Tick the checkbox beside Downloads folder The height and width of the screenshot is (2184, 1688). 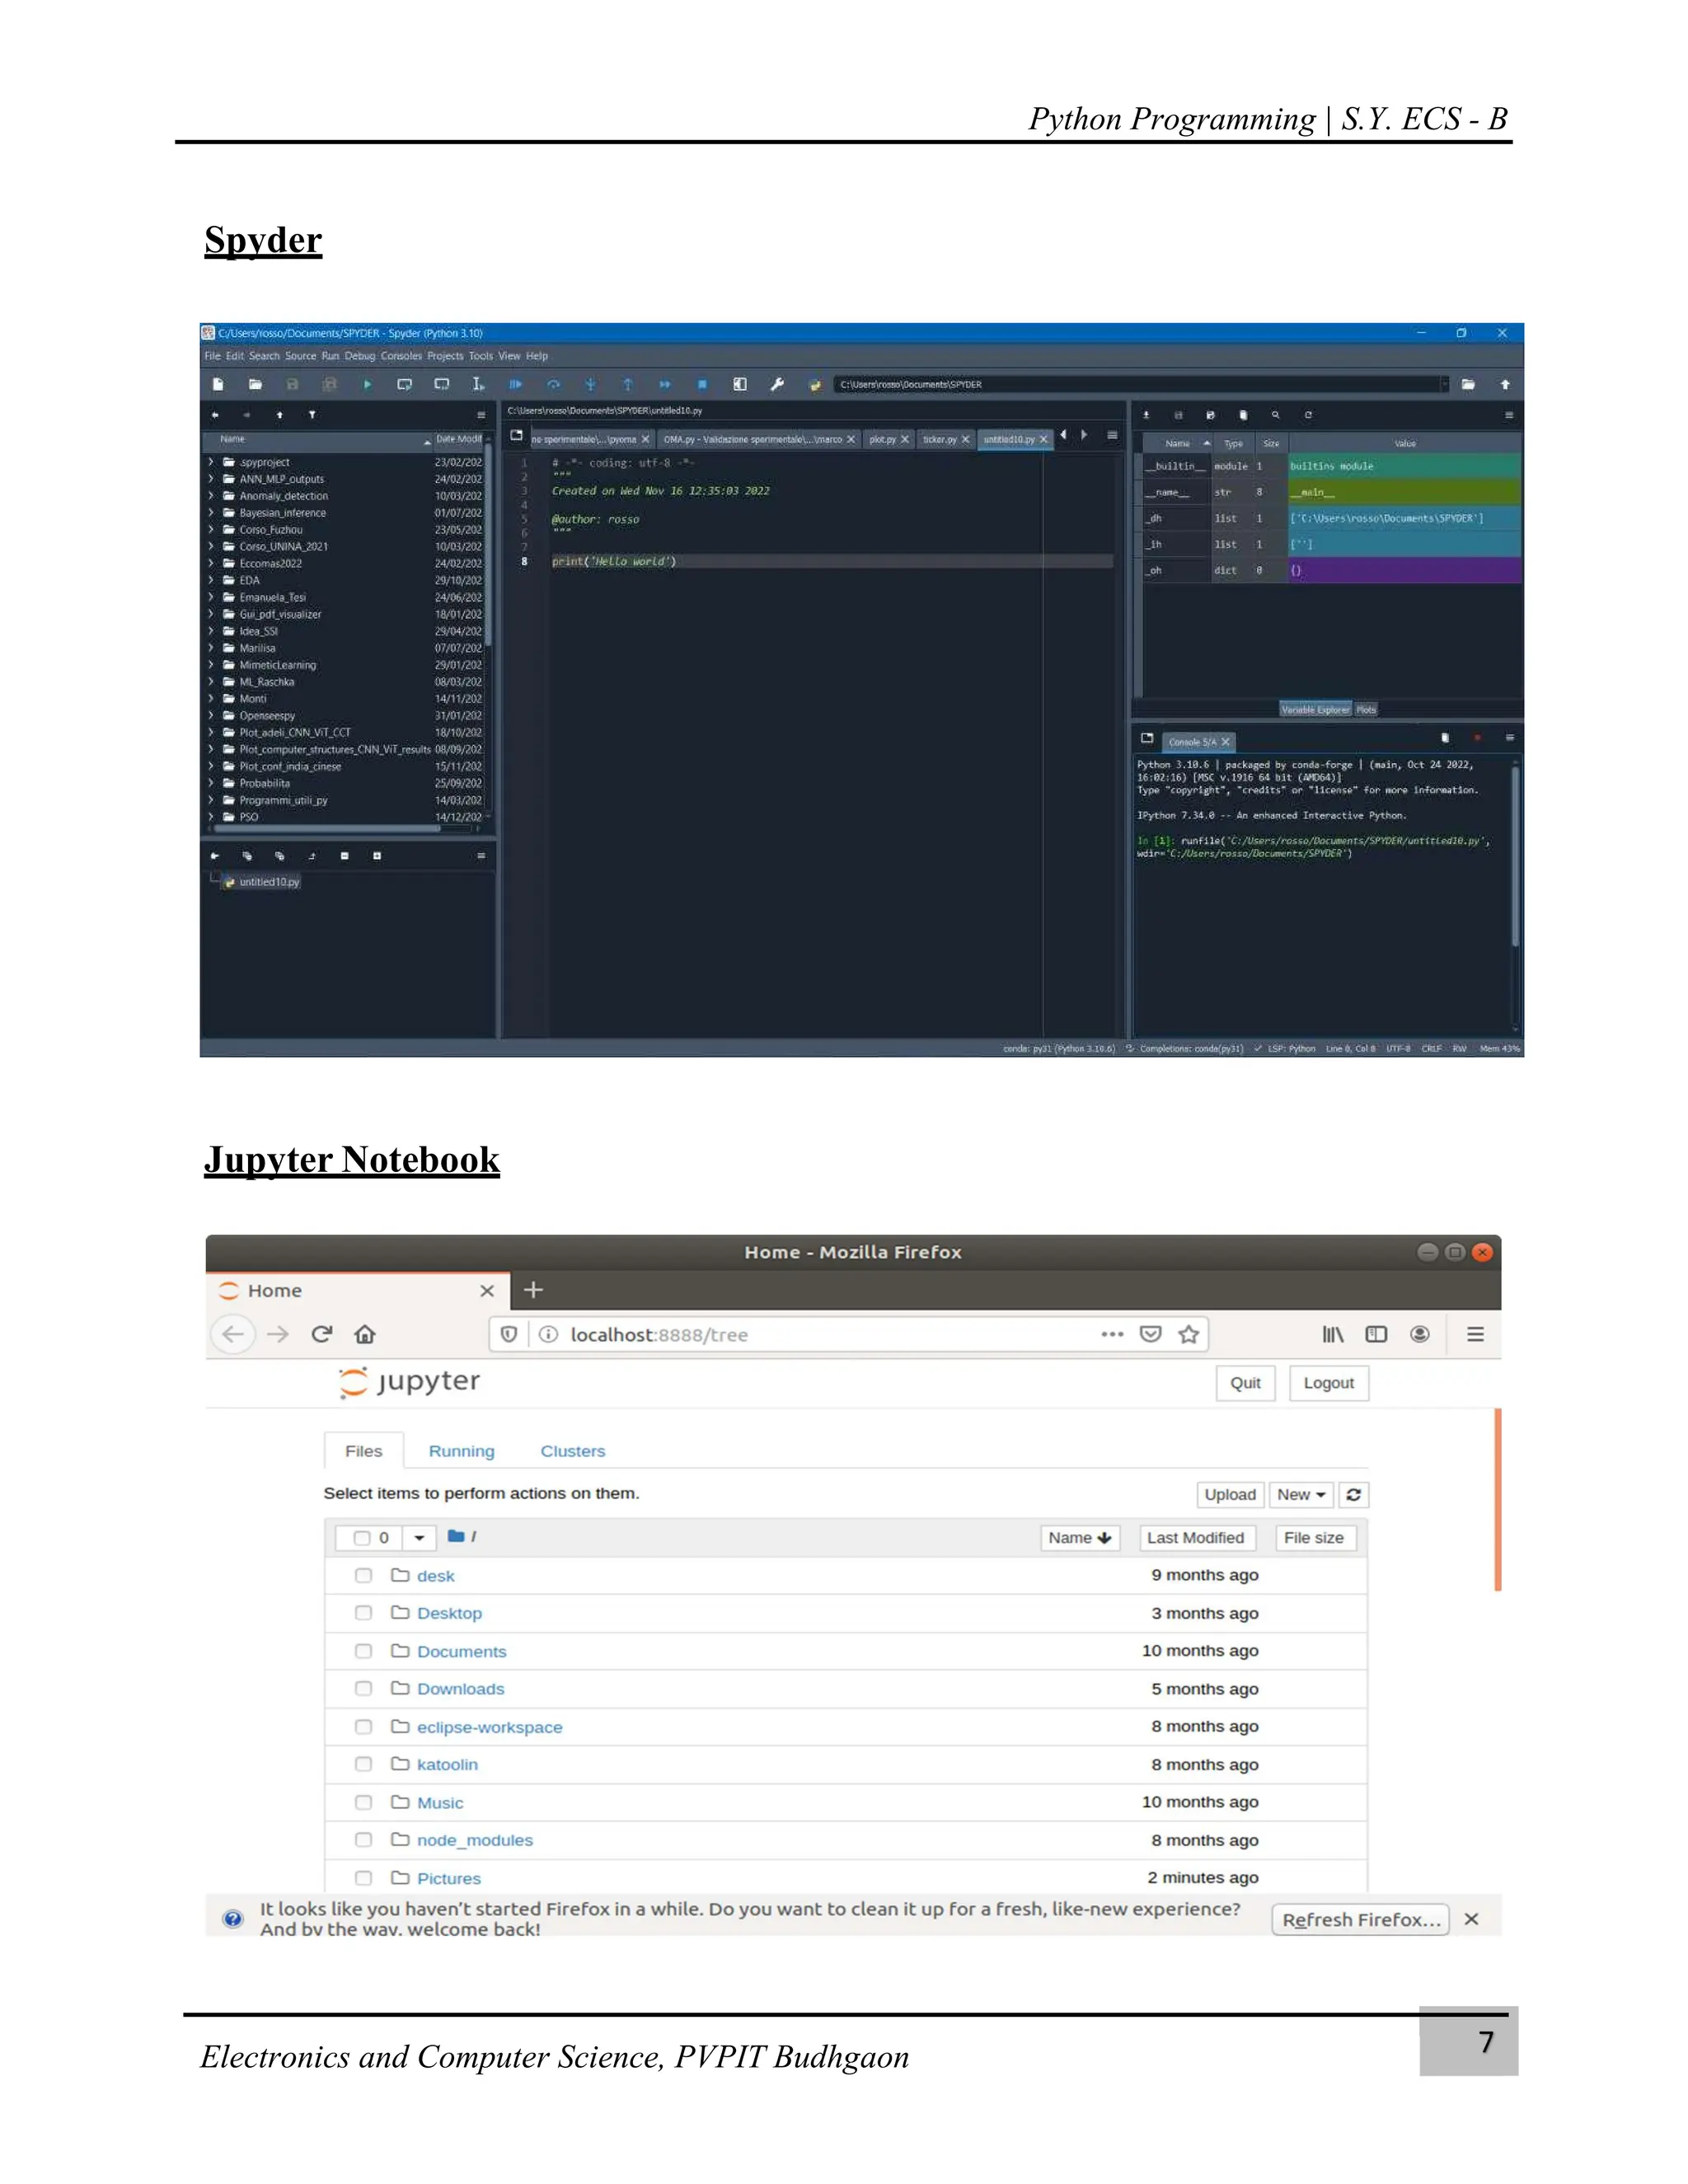363,1688
